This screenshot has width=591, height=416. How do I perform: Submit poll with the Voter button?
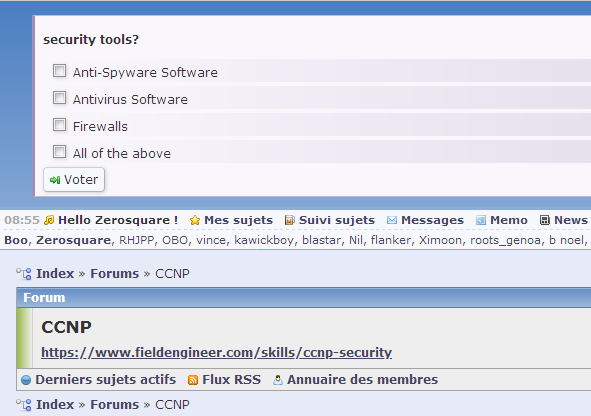pos(74,180)
